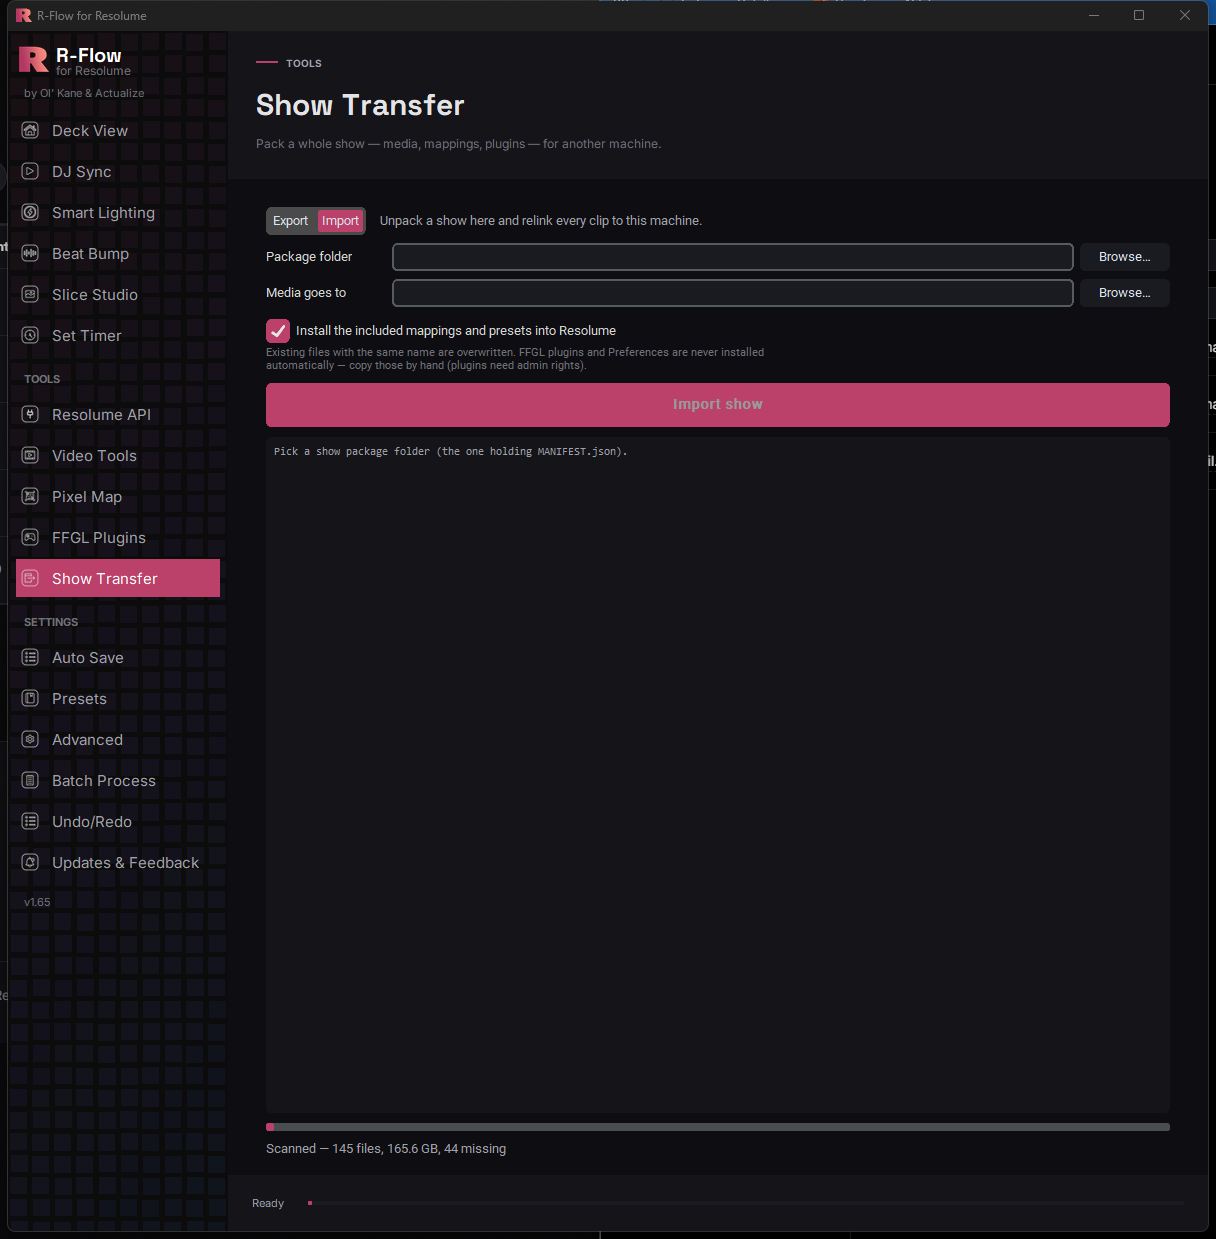This screenshot has height=1239, width=1216.
Task: Go to Advanced settings
Action: coord(118,739)
